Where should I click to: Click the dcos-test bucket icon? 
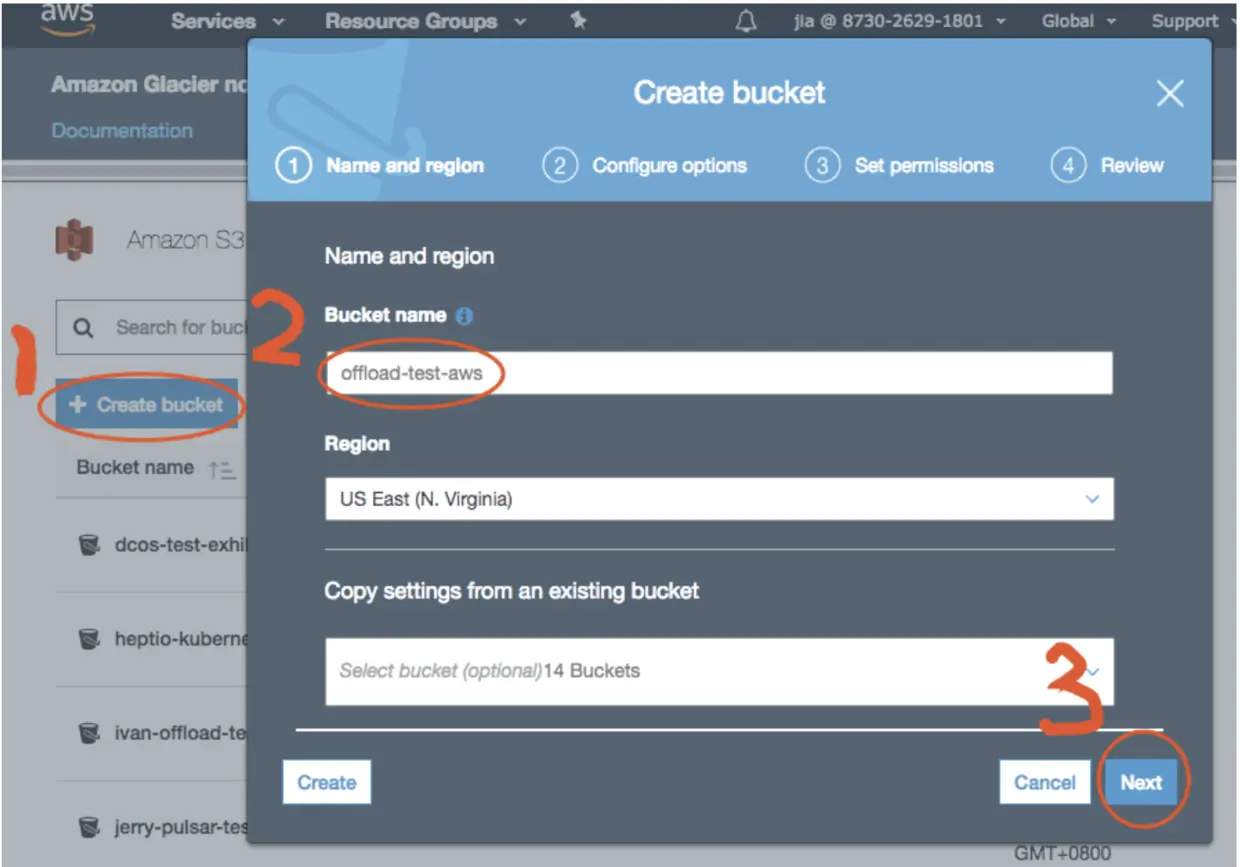point(90,545)
